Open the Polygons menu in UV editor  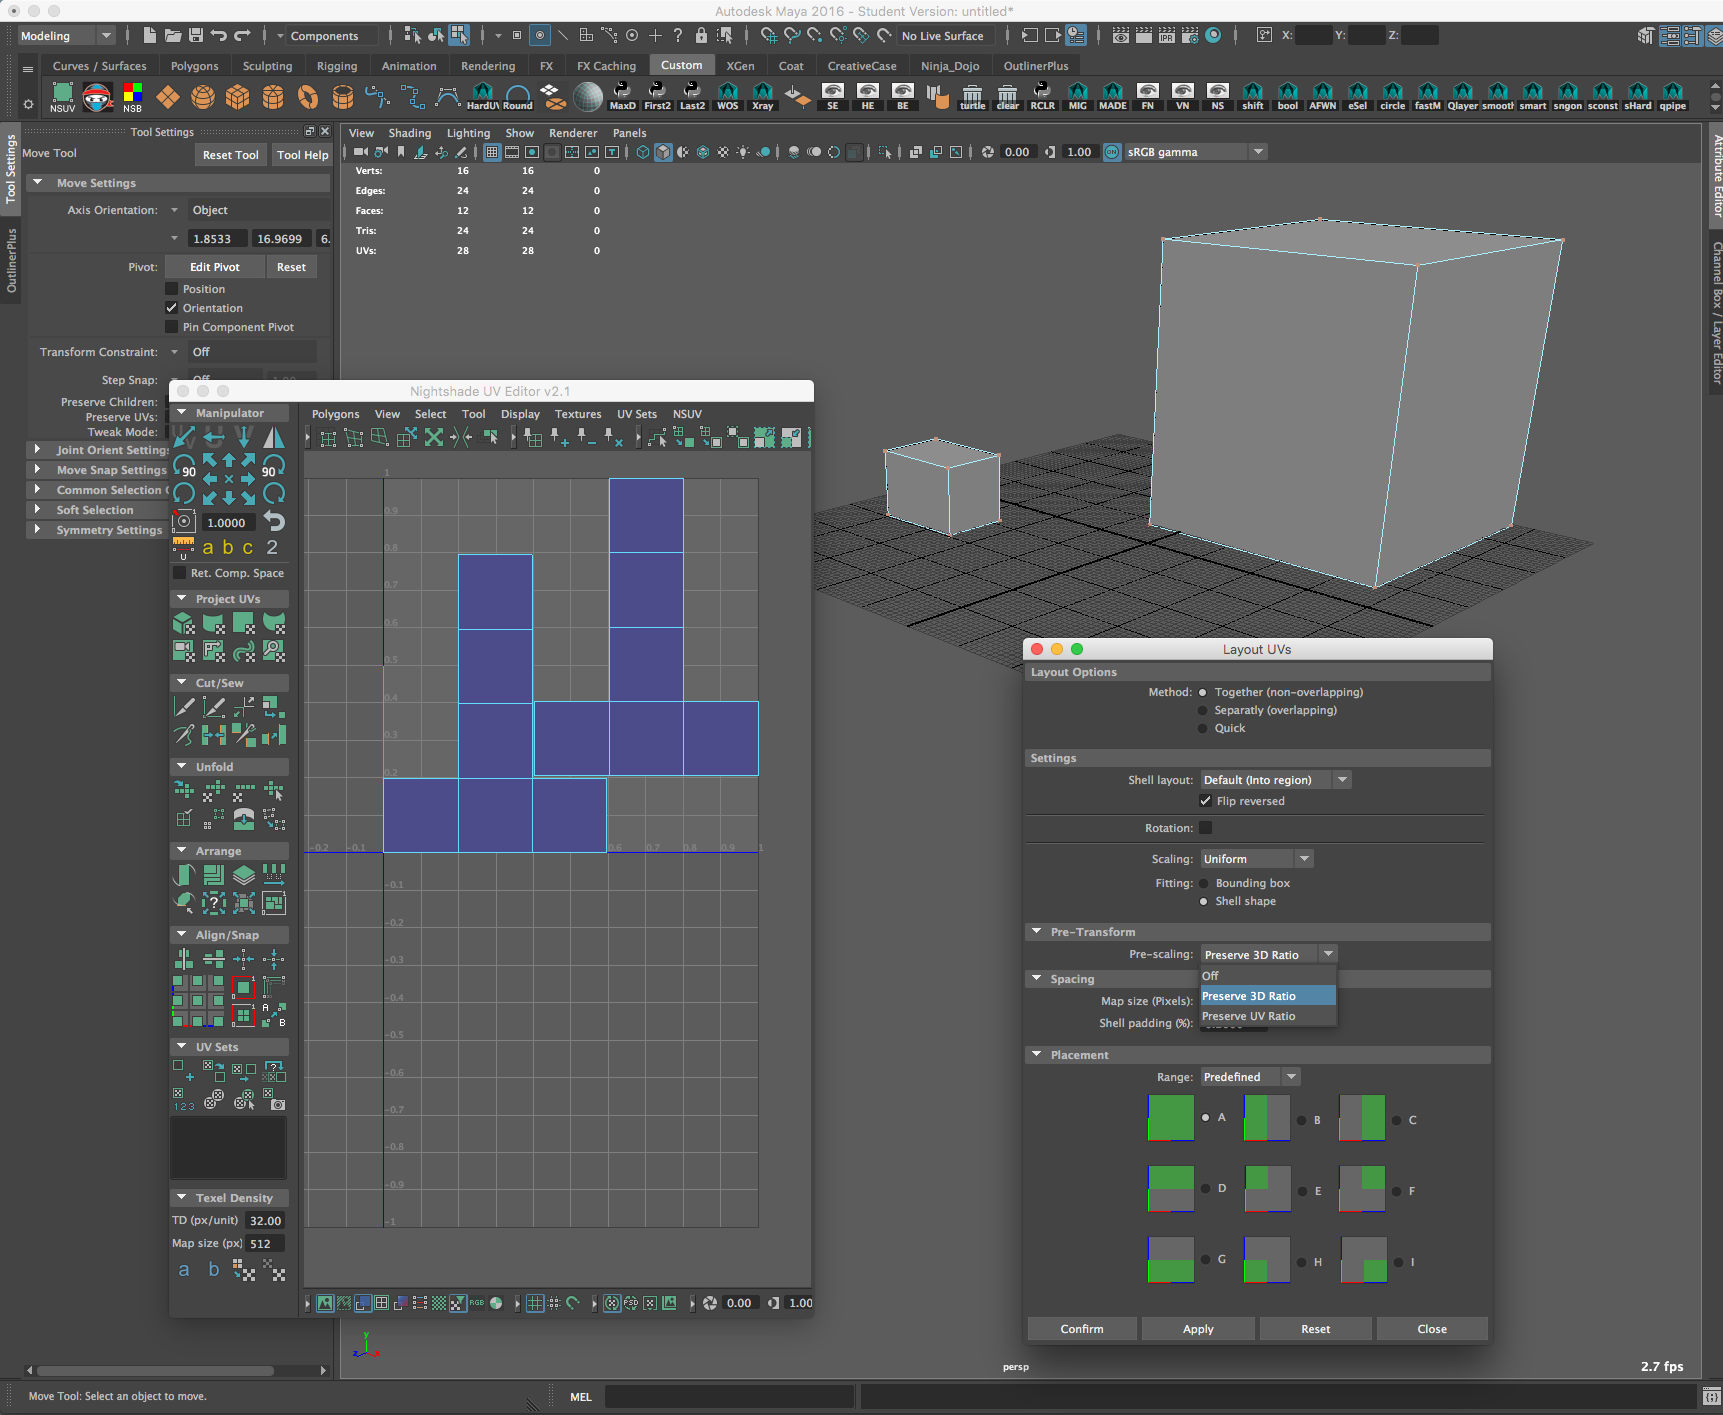(335, 414)
